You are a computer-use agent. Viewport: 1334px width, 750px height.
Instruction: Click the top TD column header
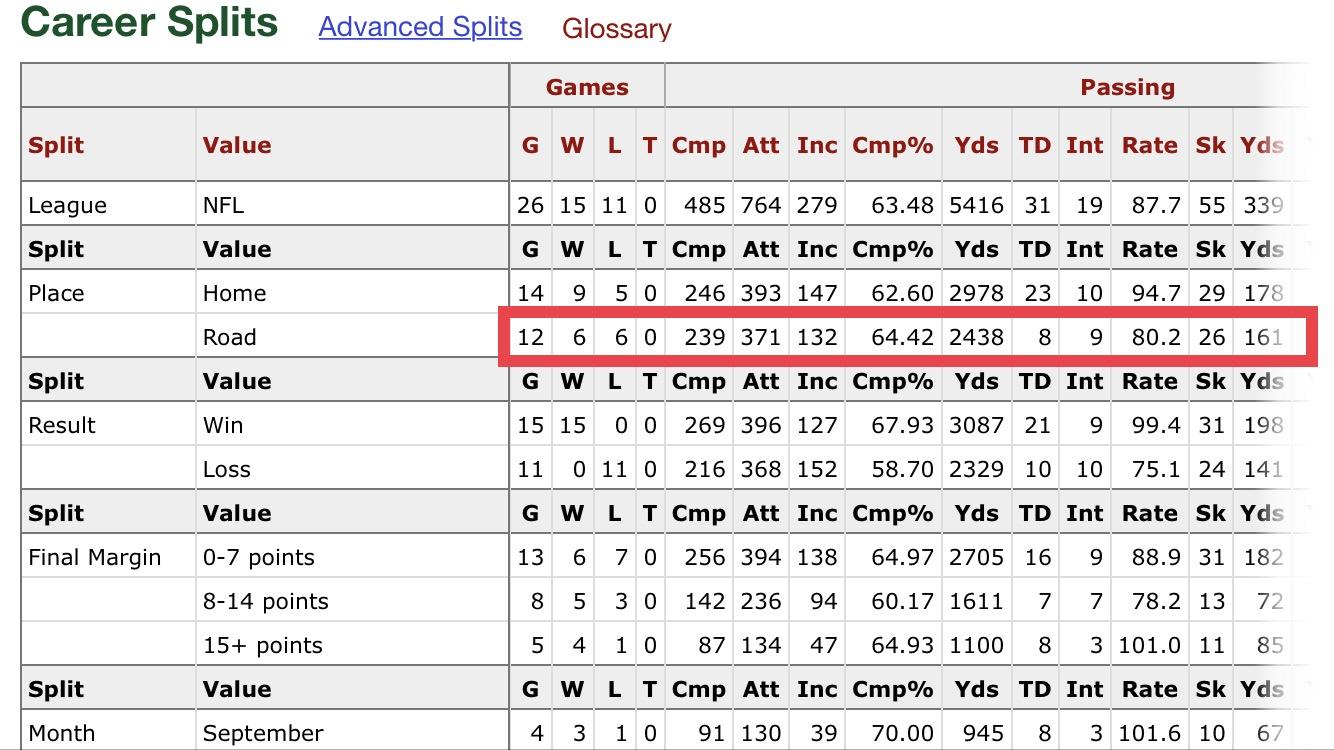coord(1035,145)
